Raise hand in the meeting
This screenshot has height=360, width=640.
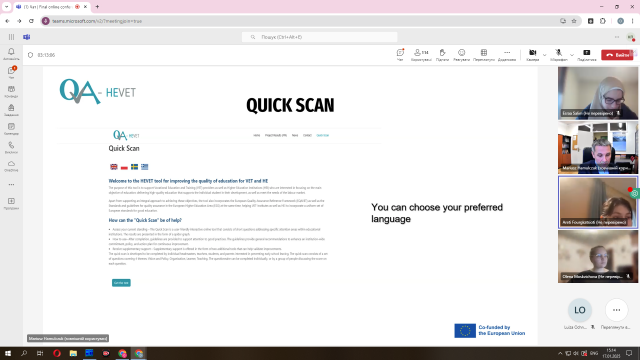[442, 55]
